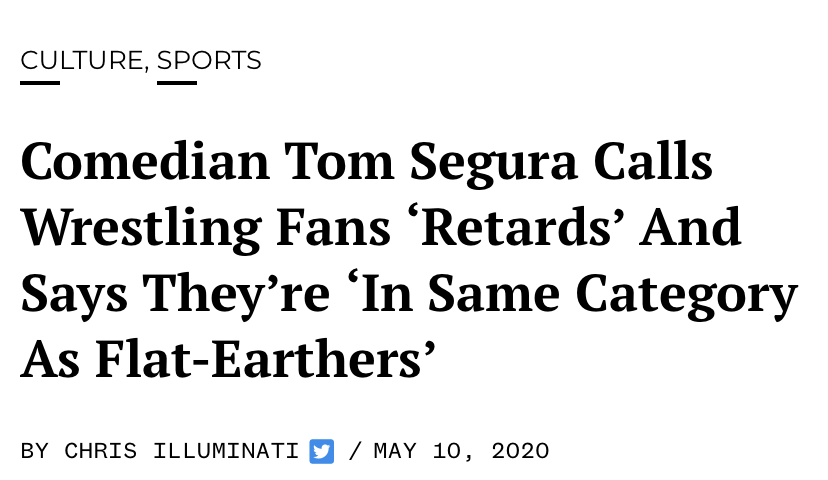
Task: Click the year '2020' in the byline
Action: click(x=521, y=451)
